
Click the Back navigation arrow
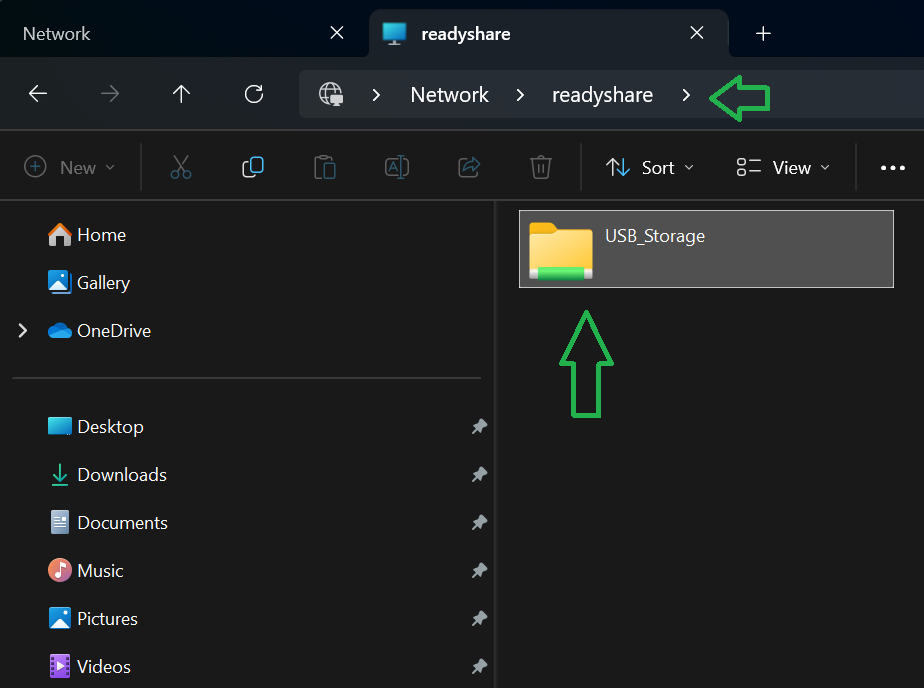tap(38, 94)
